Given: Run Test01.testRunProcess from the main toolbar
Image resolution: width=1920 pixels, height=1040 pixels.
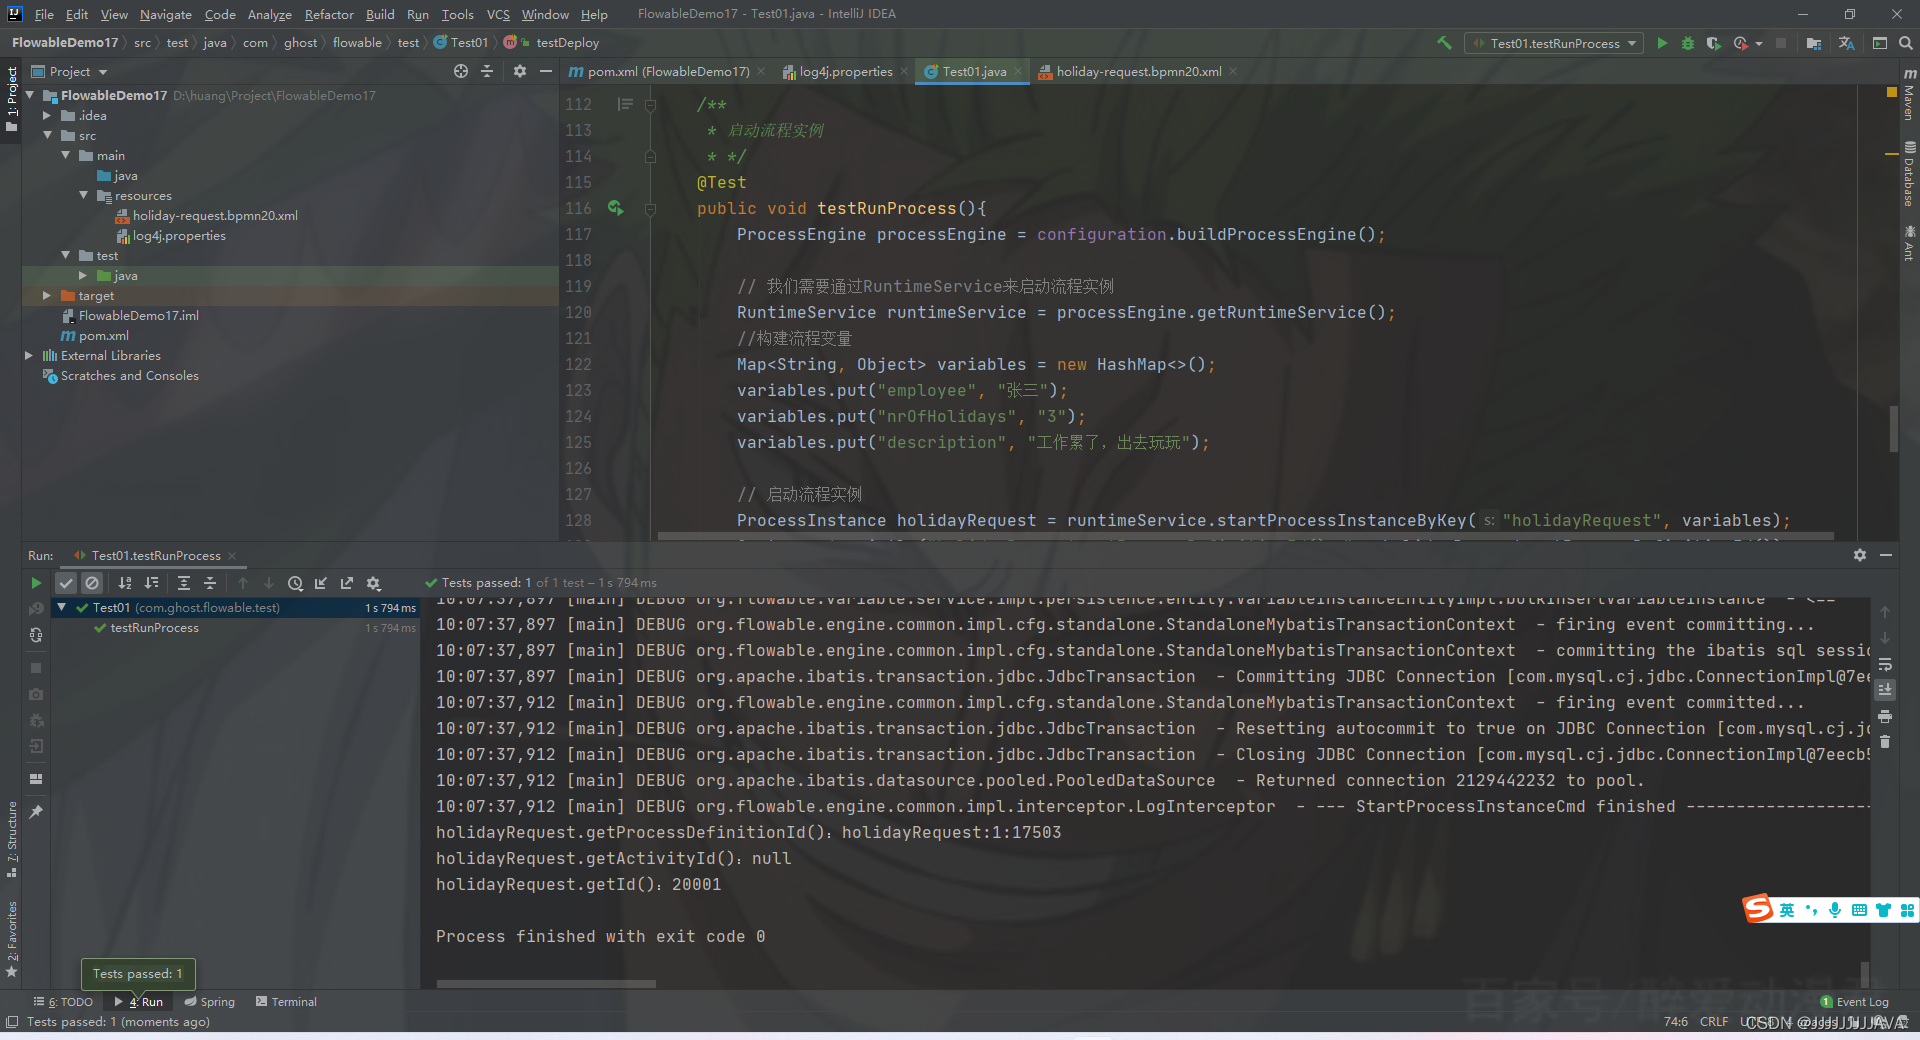Looking at the screenshot, I should (x=1662, y=43).
